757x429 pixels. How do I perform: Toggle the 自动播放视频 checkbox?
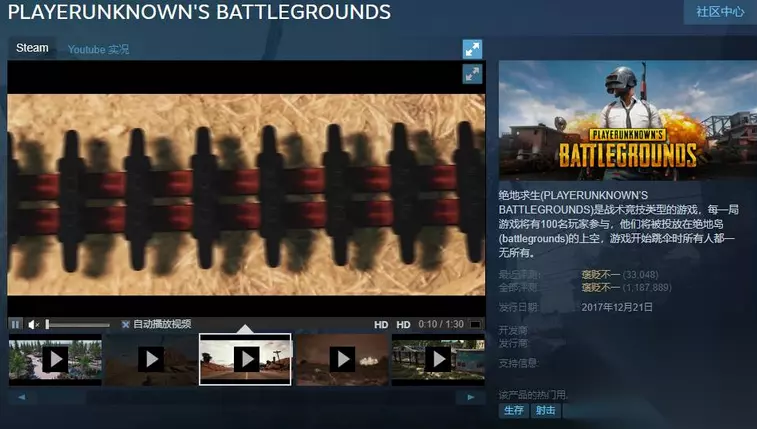coord(126,324)
